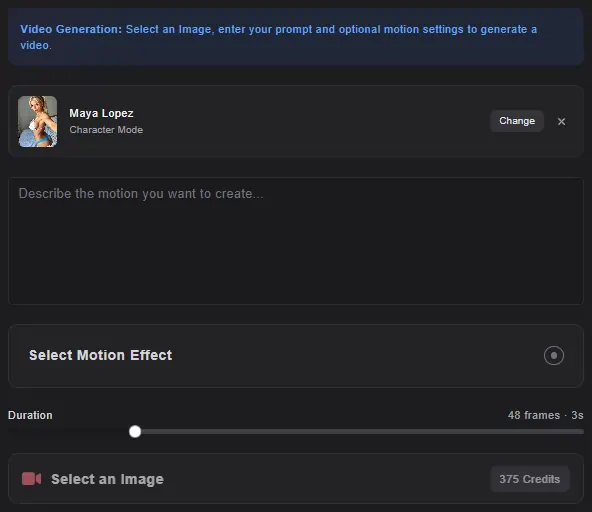Viewport: 592px width, 512px height.
Task: Click the Video Generation info banner text
Action: pyautogui.click(x=279, y=37)
